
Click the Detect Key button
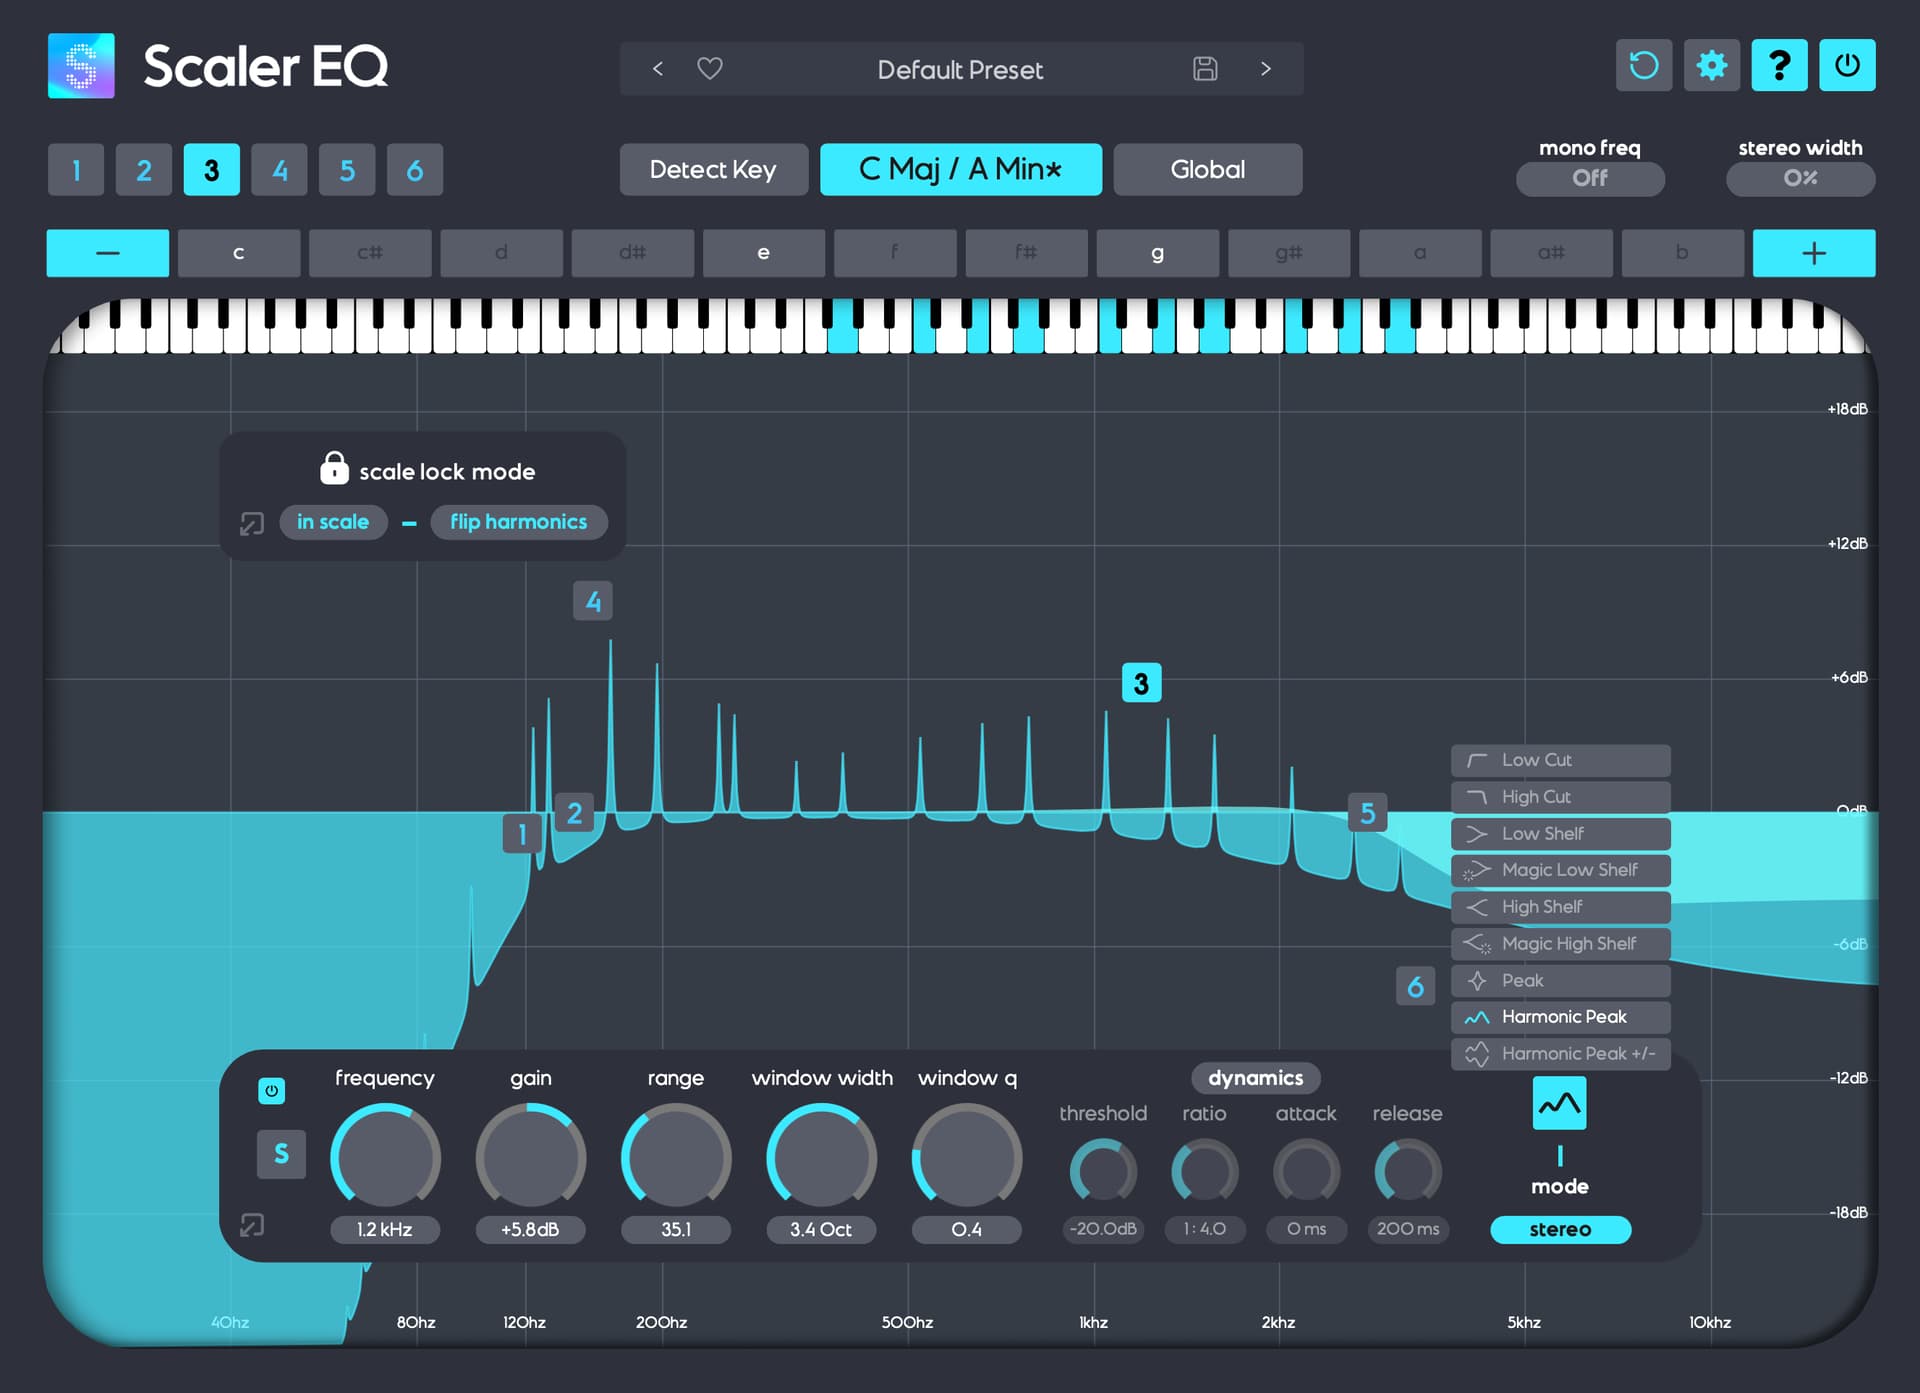[x=713, y=170]
